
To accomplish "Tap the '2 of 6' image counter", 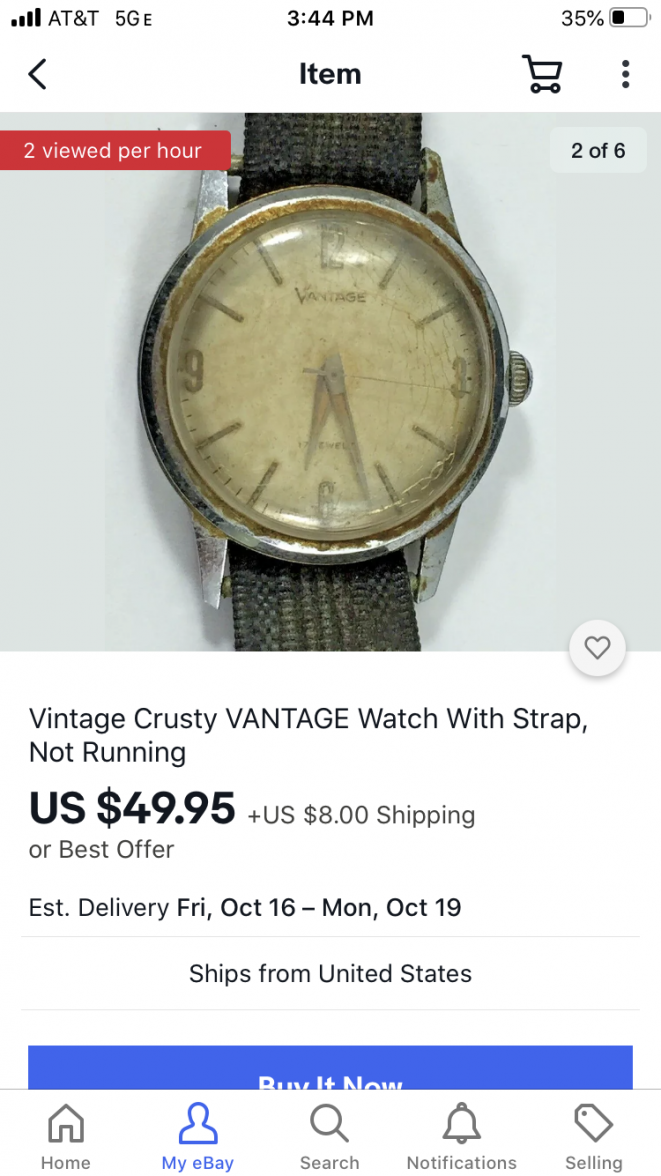I will (x=598, y=151).
